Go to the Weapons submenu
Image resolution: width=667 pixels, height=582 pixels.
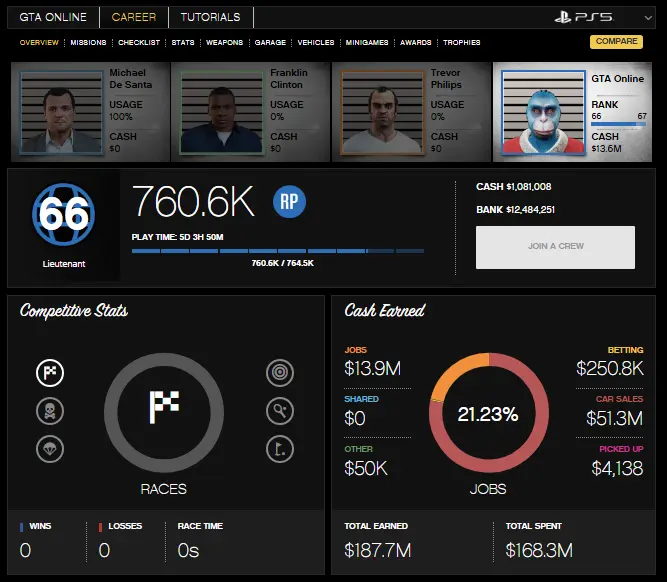pyautogui.click(x=225, y=43)
